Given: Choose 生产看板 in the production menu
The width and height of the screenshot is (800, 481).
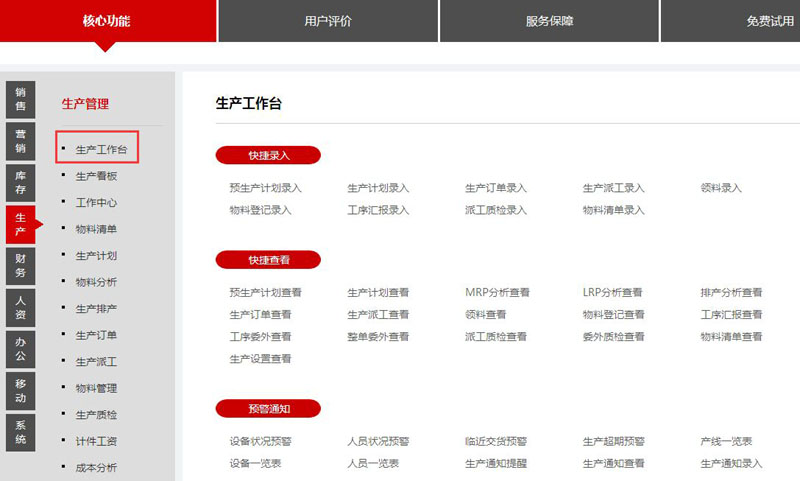Looking at the screenshot, I should 97,176.
